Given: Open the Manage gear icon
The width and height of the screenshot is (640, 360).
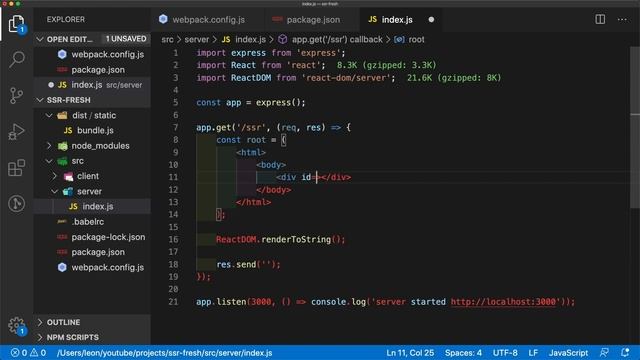Looking at the screenshot, I should [16, 325].
